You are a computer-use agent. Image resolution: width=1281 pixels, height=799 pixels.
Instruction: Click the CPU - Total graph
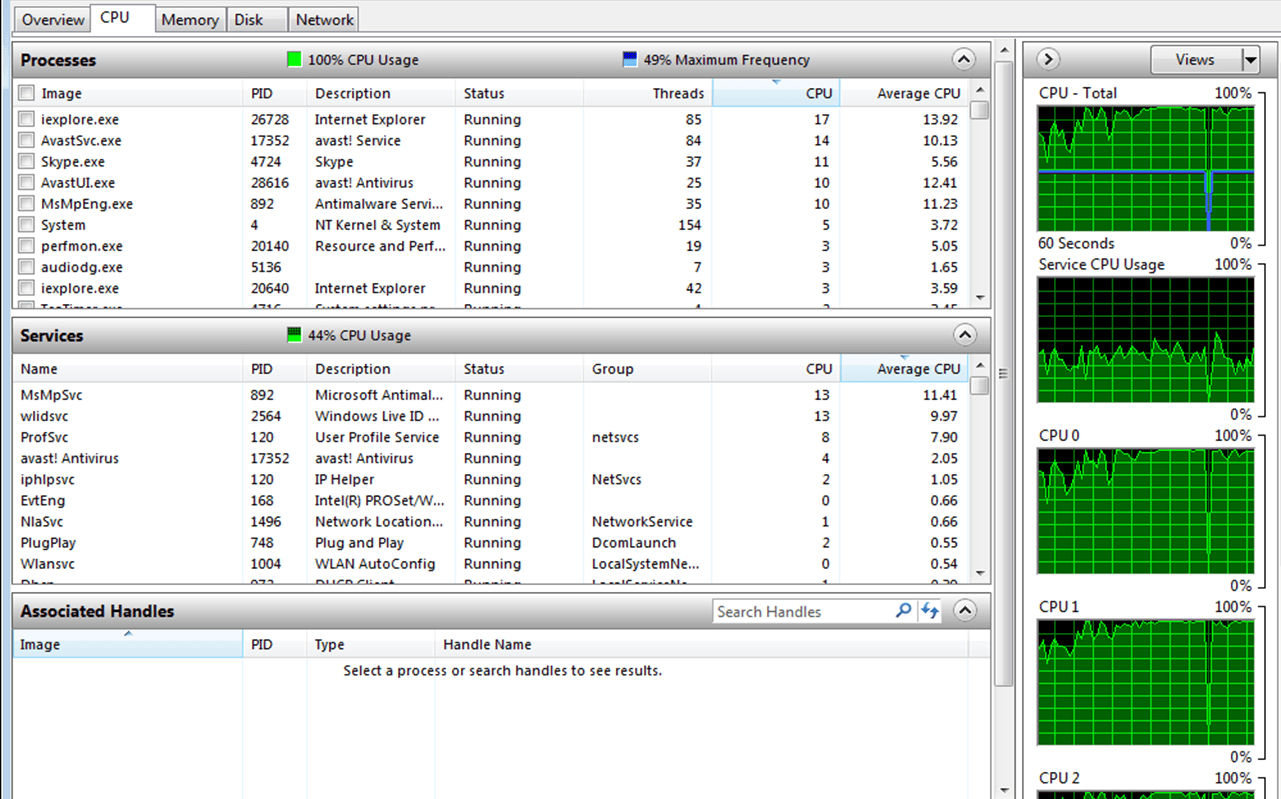(x=1146, y=169)
